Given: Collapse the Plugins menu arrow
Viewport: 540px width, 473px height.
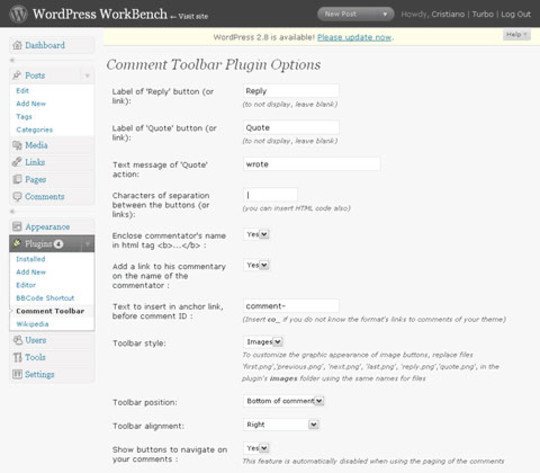Looking at the screenshot, I should pos(87,244).
